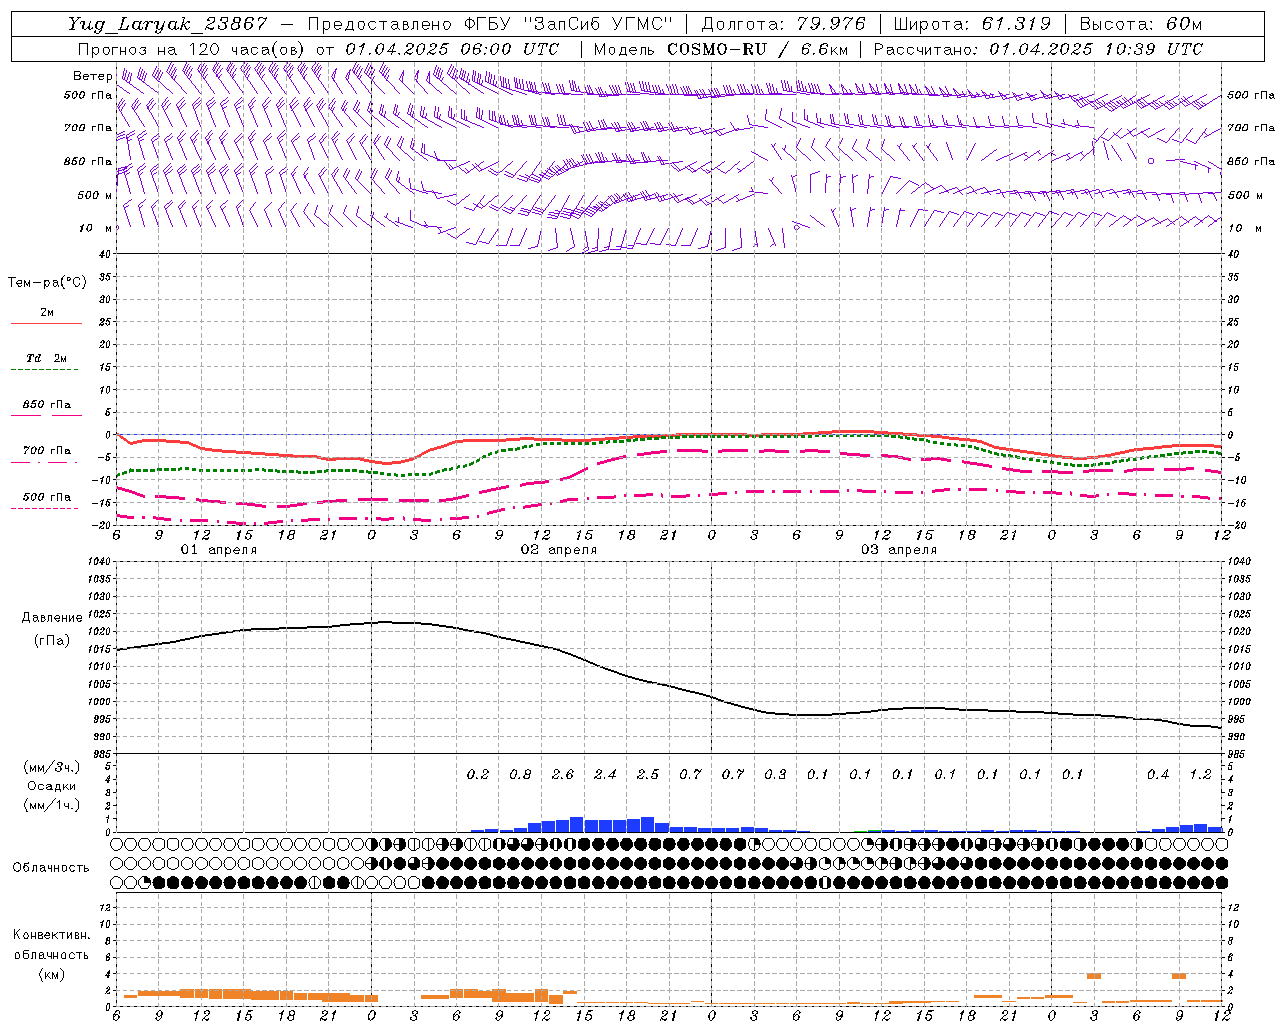The image size is (1280, 1024).
Task: Click the 02 апреля date label
Action: tap(559, 550)
